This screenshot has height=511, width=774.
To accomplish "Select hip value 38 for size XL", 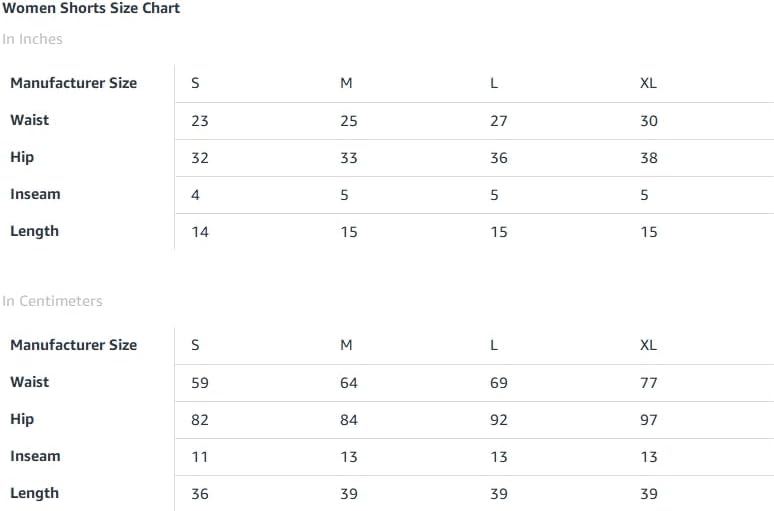I will point(649,158).
